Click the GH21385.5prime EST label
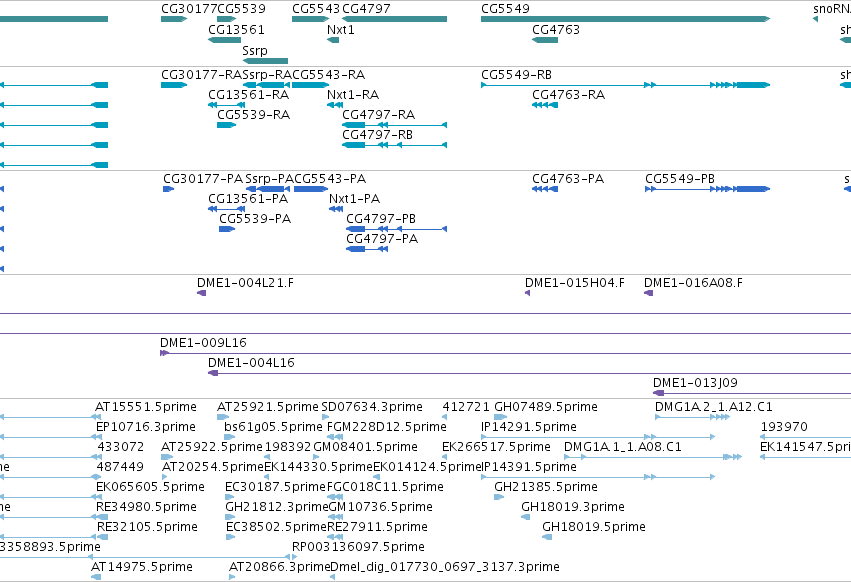The image size is (851, 582). click(545, 487)
